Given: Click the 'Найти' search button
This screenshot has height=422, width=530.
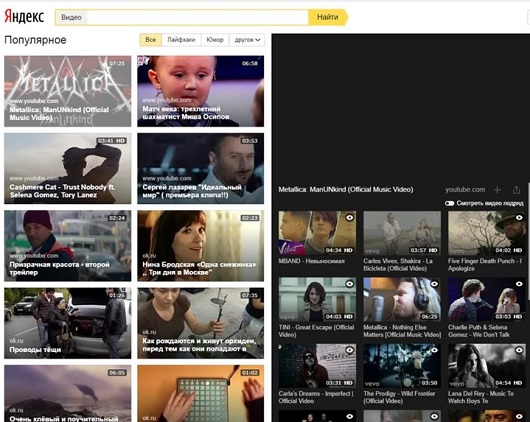Looking at the screenshot, I should (x=328, y=17).
